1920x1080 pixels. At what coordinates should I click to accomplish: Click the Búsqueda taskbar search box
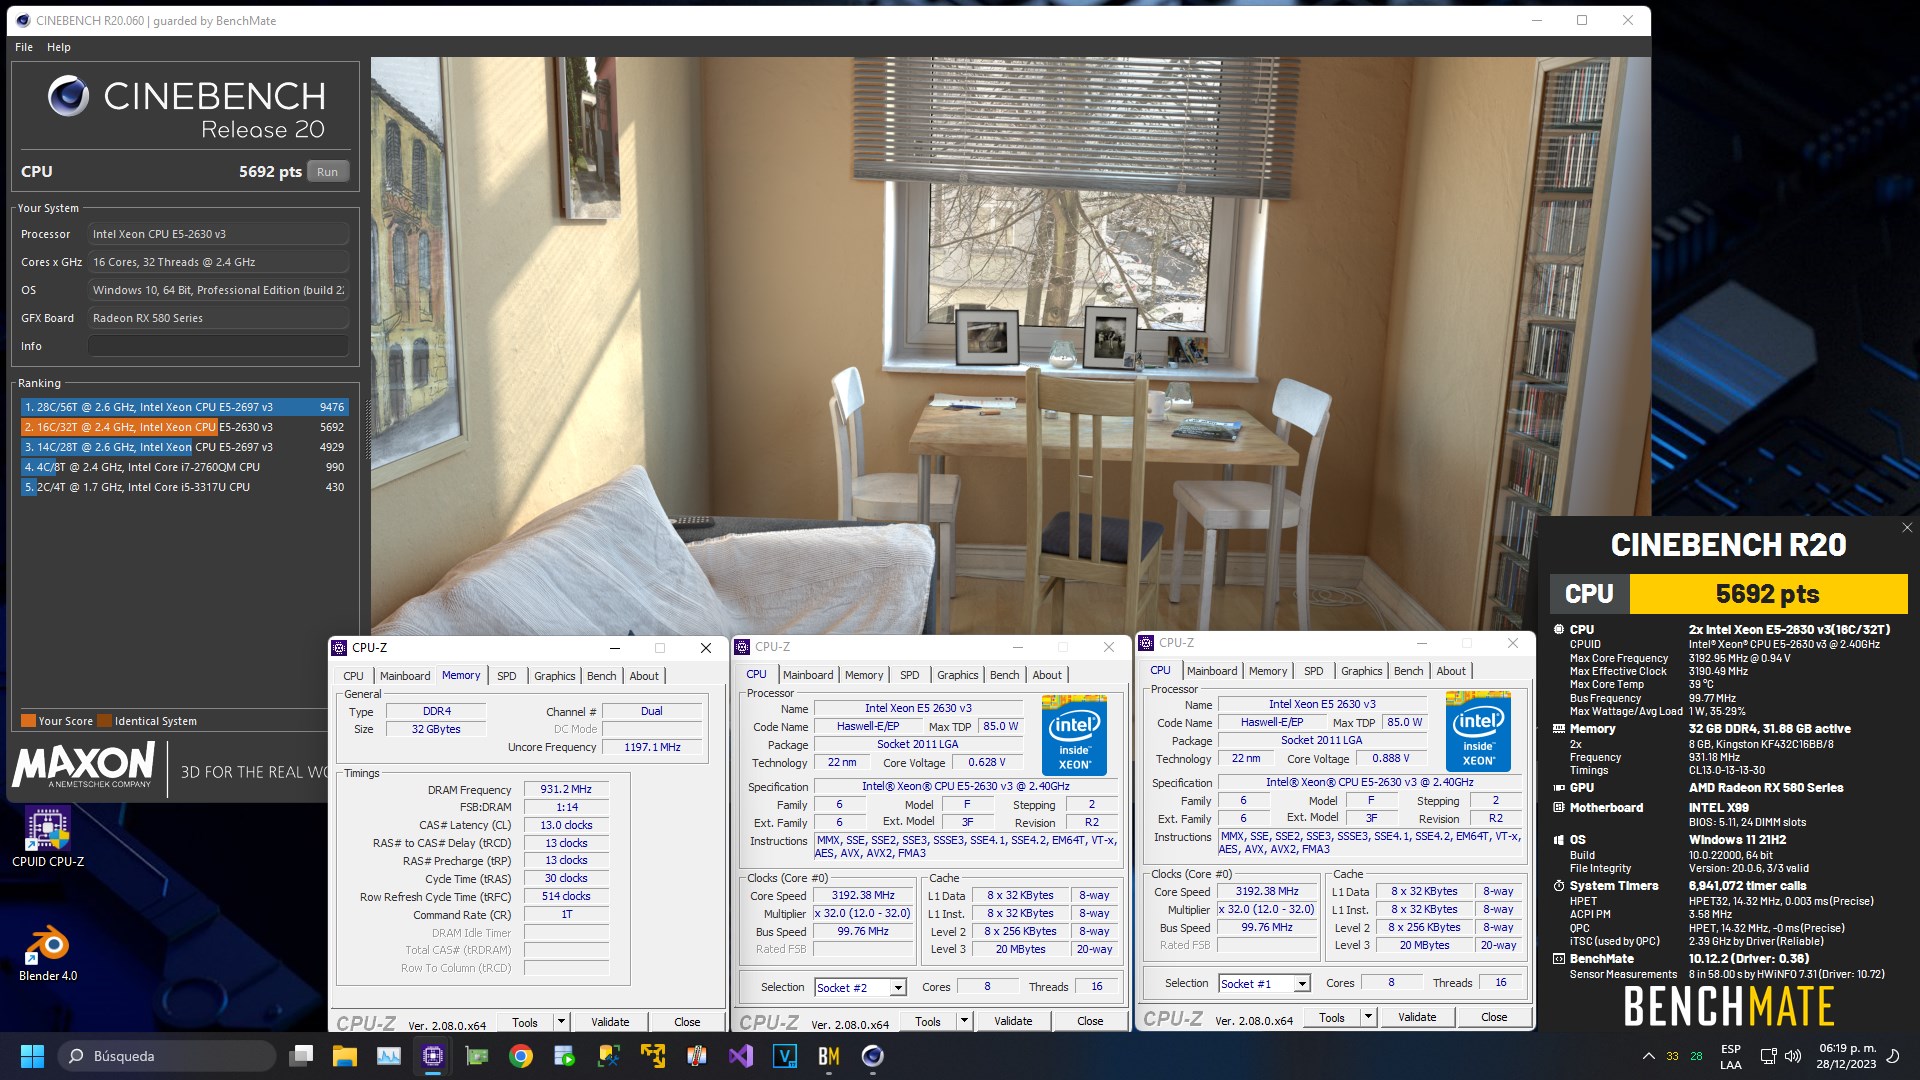coord(167,1056)
